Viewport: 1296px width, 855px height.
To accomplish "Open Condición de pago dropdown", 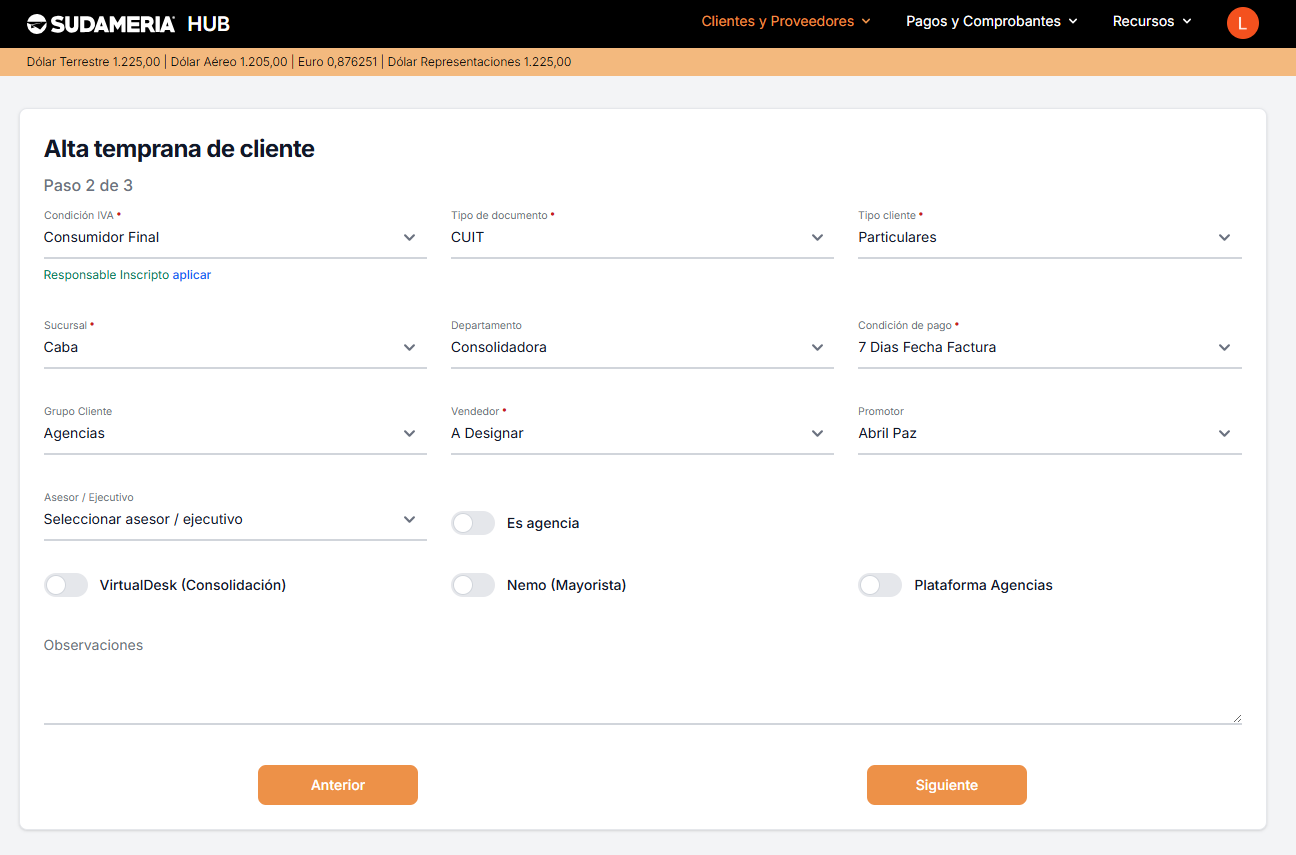I will 1049,348.
